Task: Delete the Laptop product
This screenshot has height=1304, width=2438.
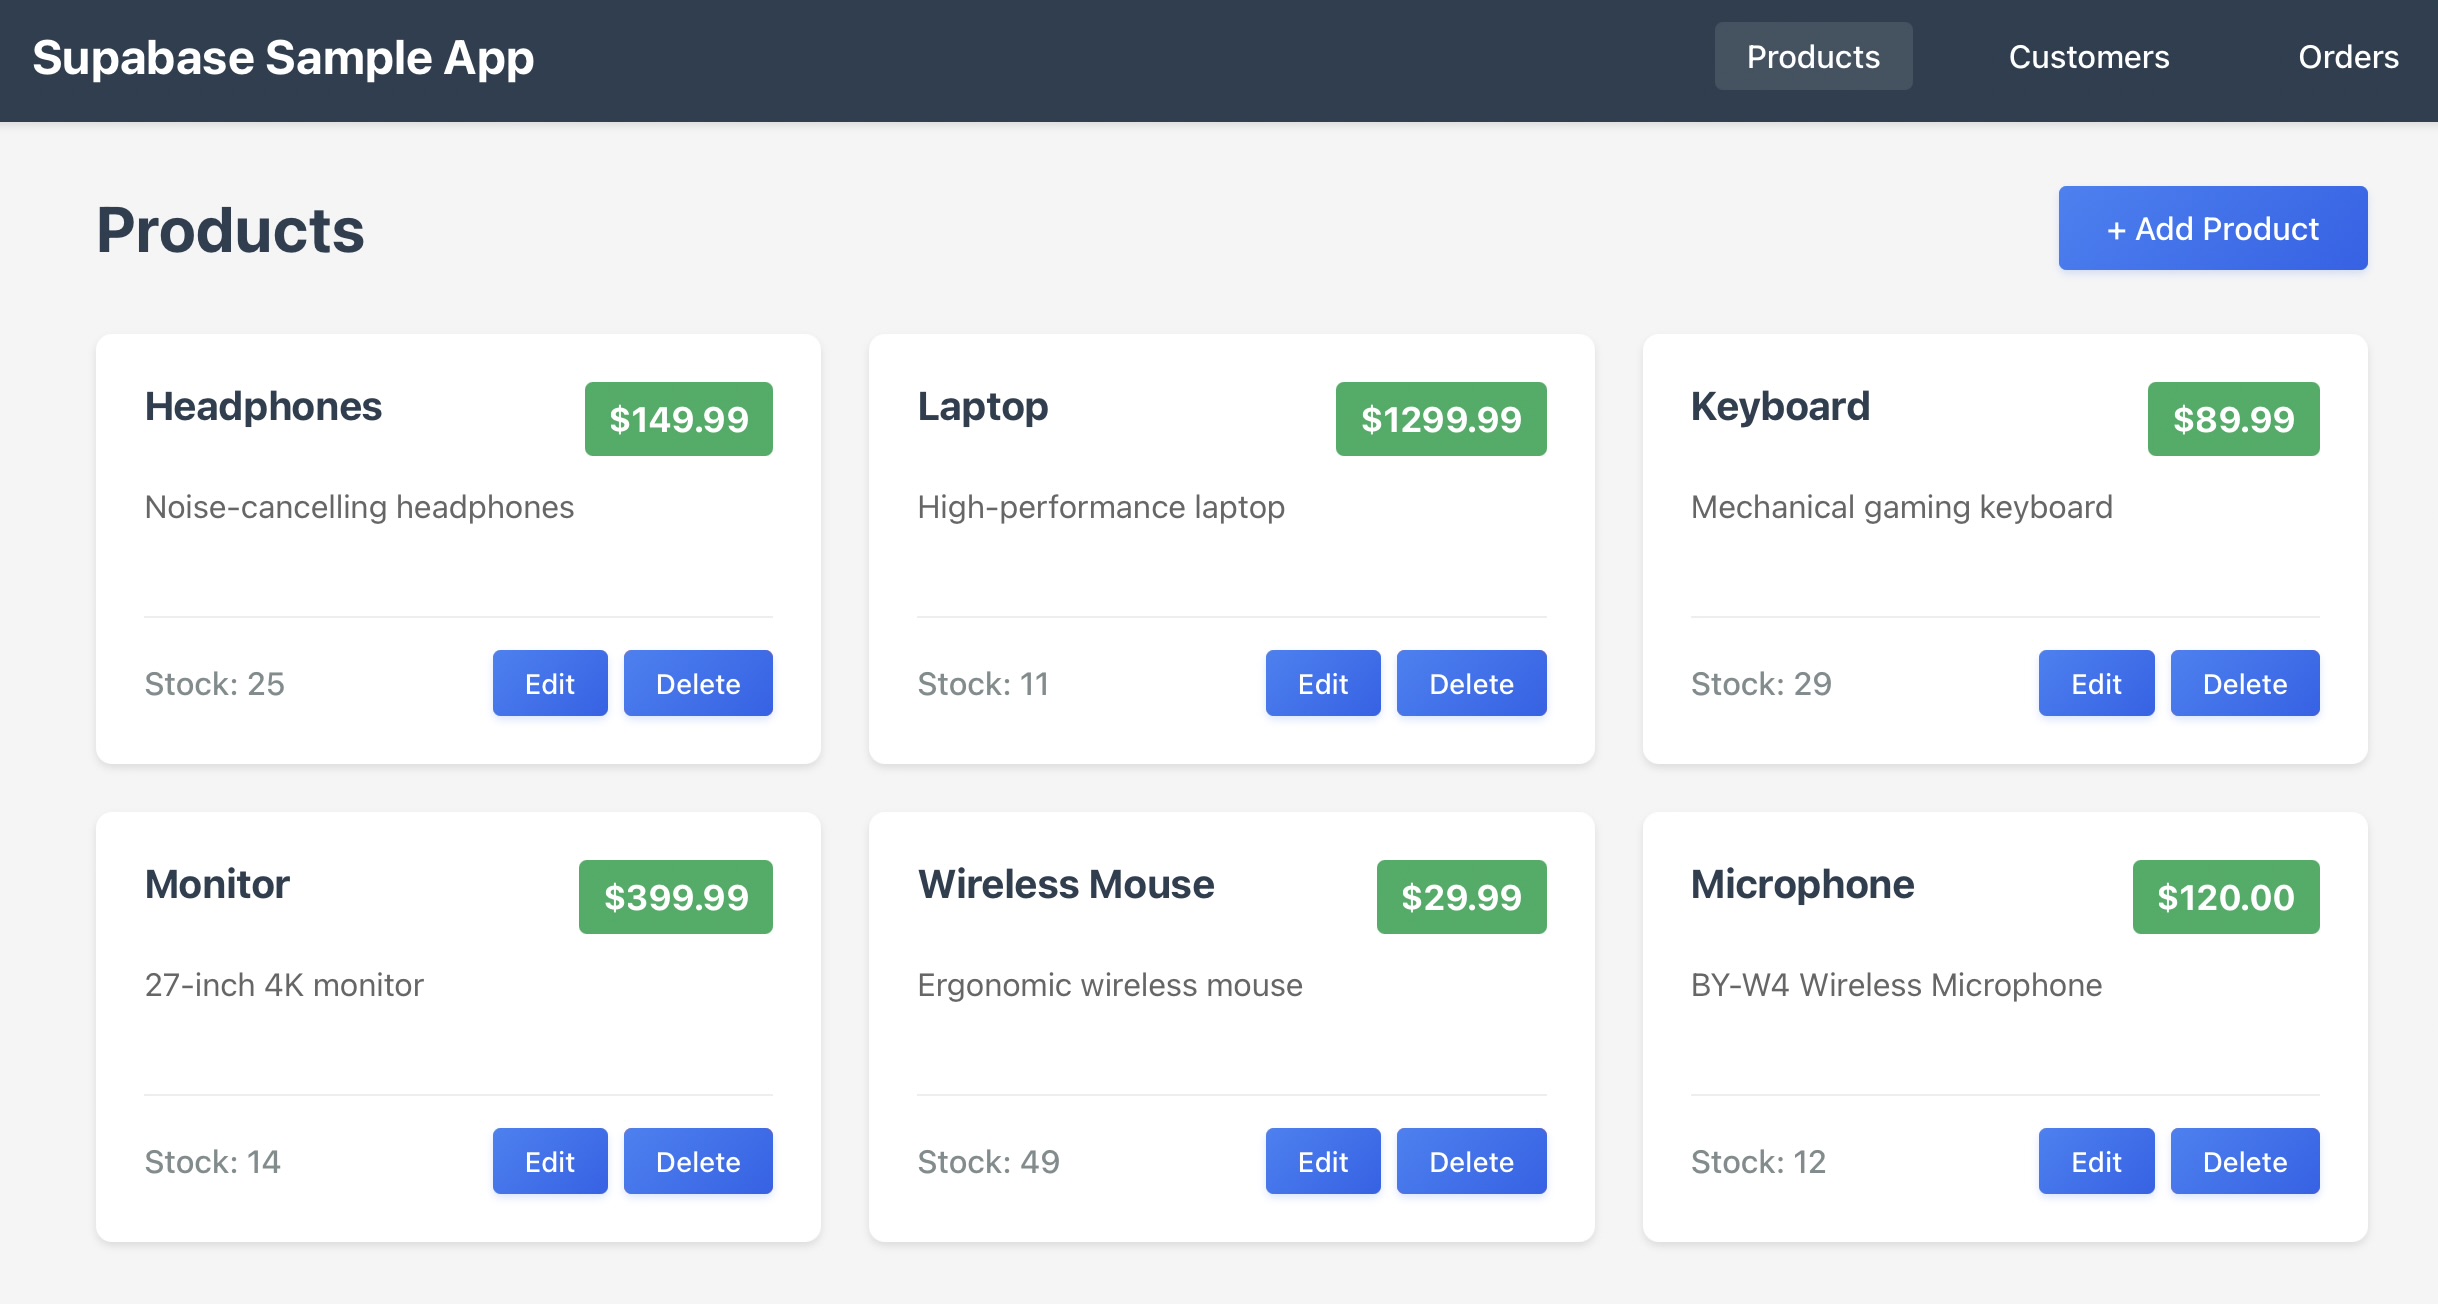Action: point(1470,684)
